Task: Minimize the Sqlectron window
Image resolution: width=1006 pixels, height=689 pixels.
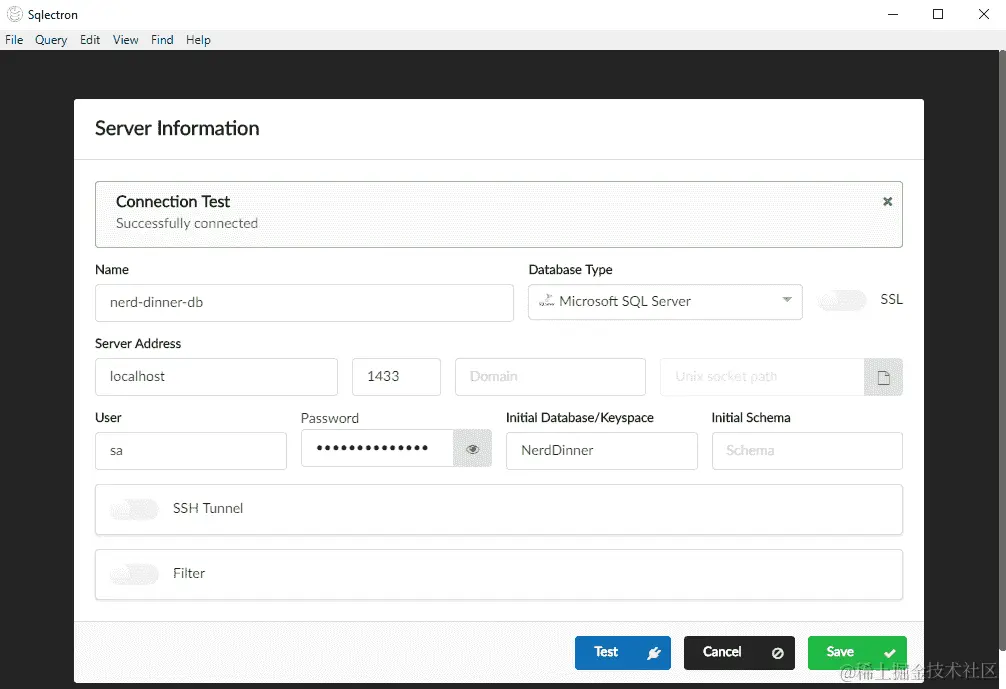Action: (892, 14)
